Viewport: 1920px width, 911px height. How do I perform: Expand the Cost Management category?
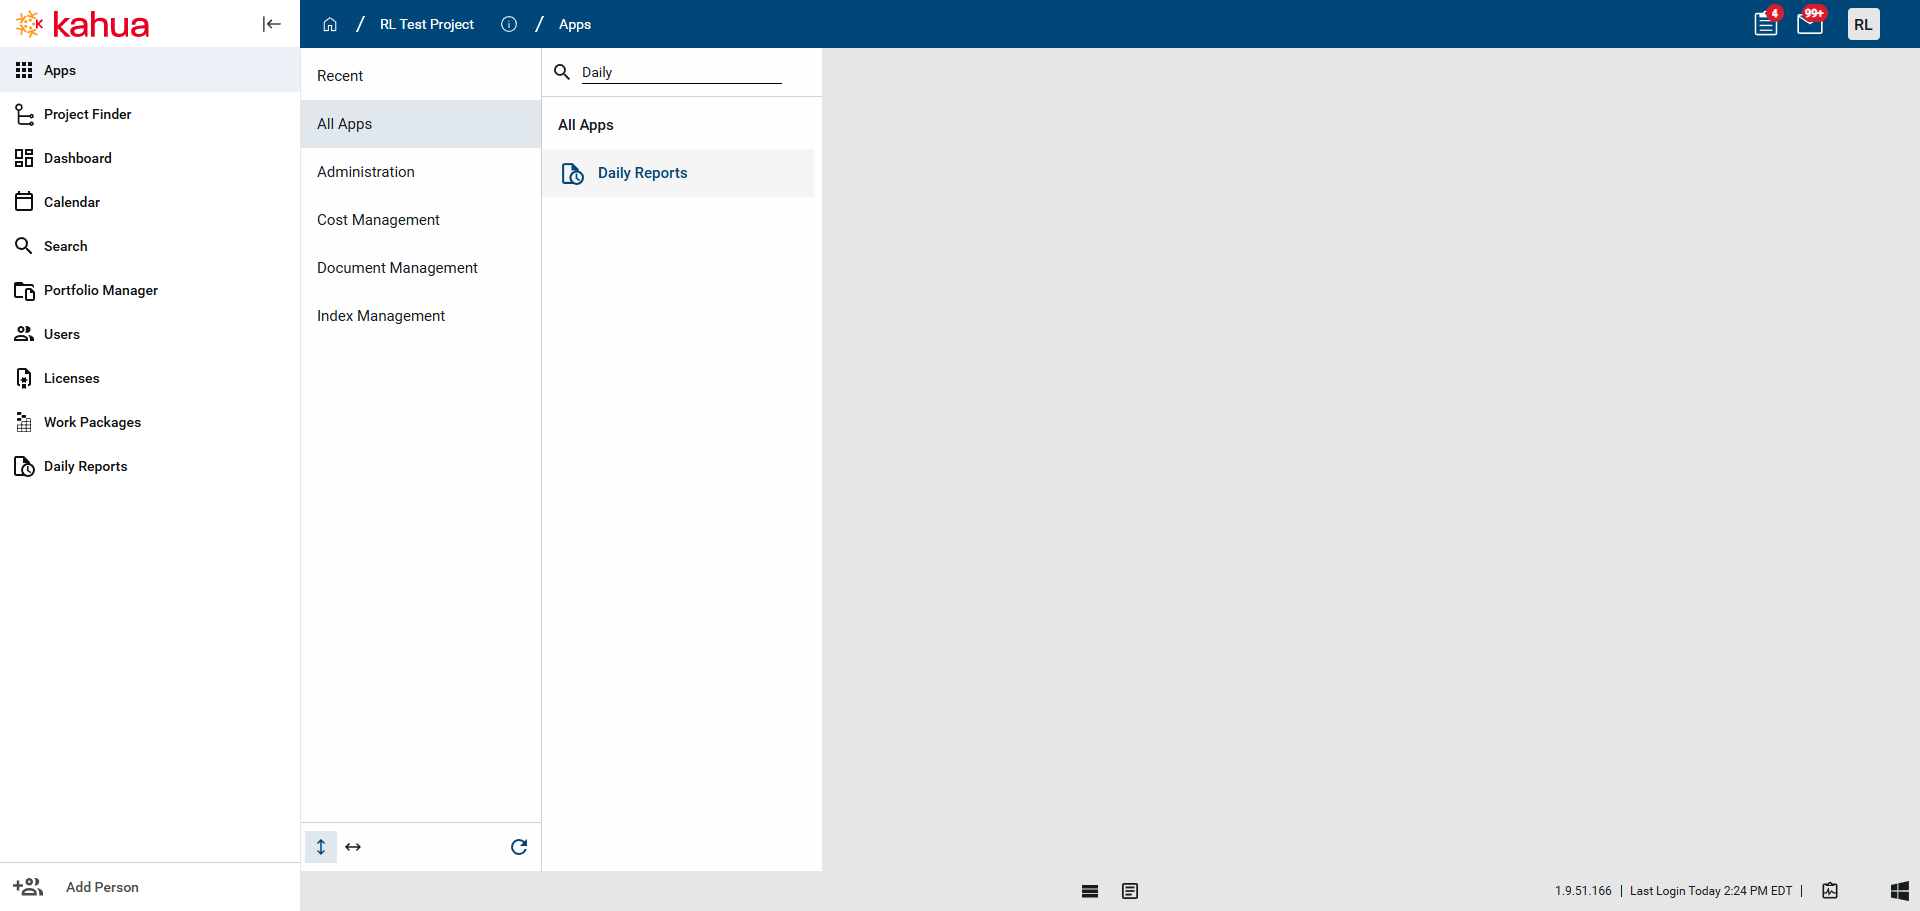378,219
